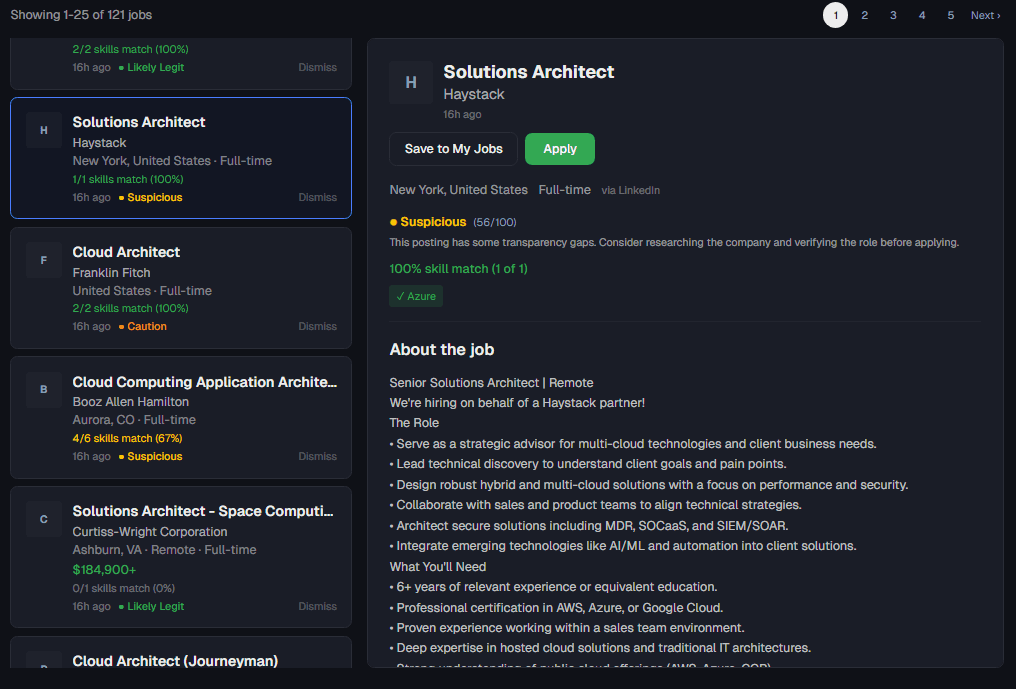Click Senior Solutions Architect | Remote line
1016x689 pixels.
[491, 382]
